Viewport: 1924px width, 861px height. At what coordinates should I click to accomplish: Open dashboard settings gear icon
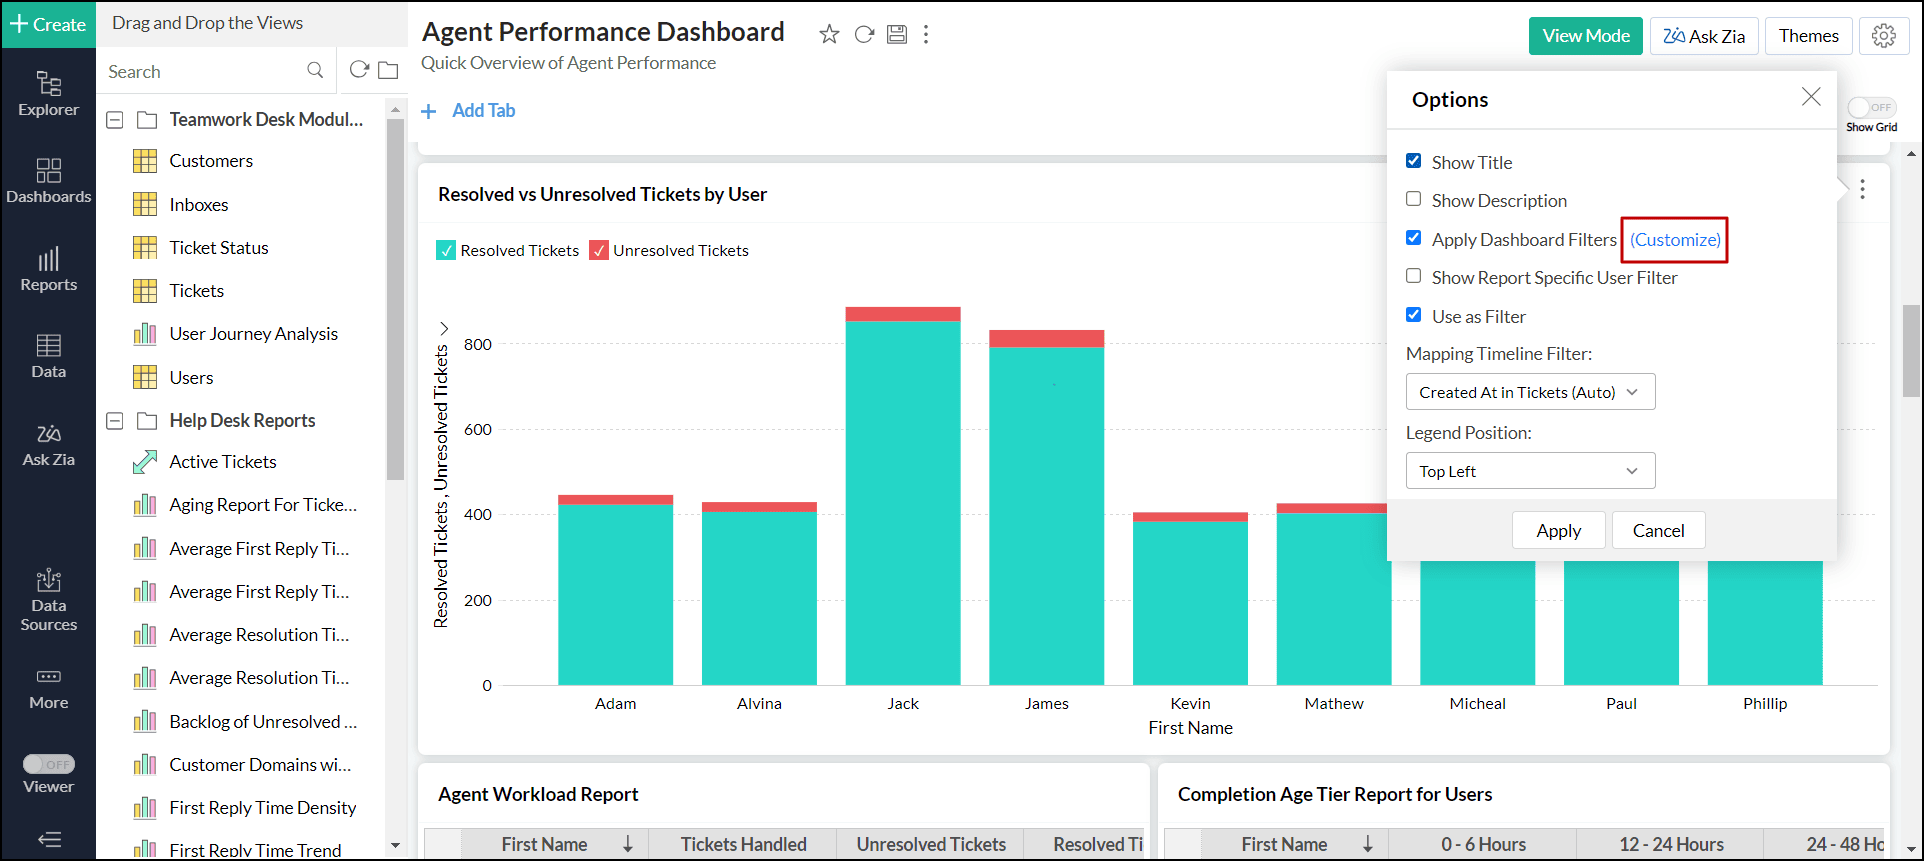coord(1884,36)
